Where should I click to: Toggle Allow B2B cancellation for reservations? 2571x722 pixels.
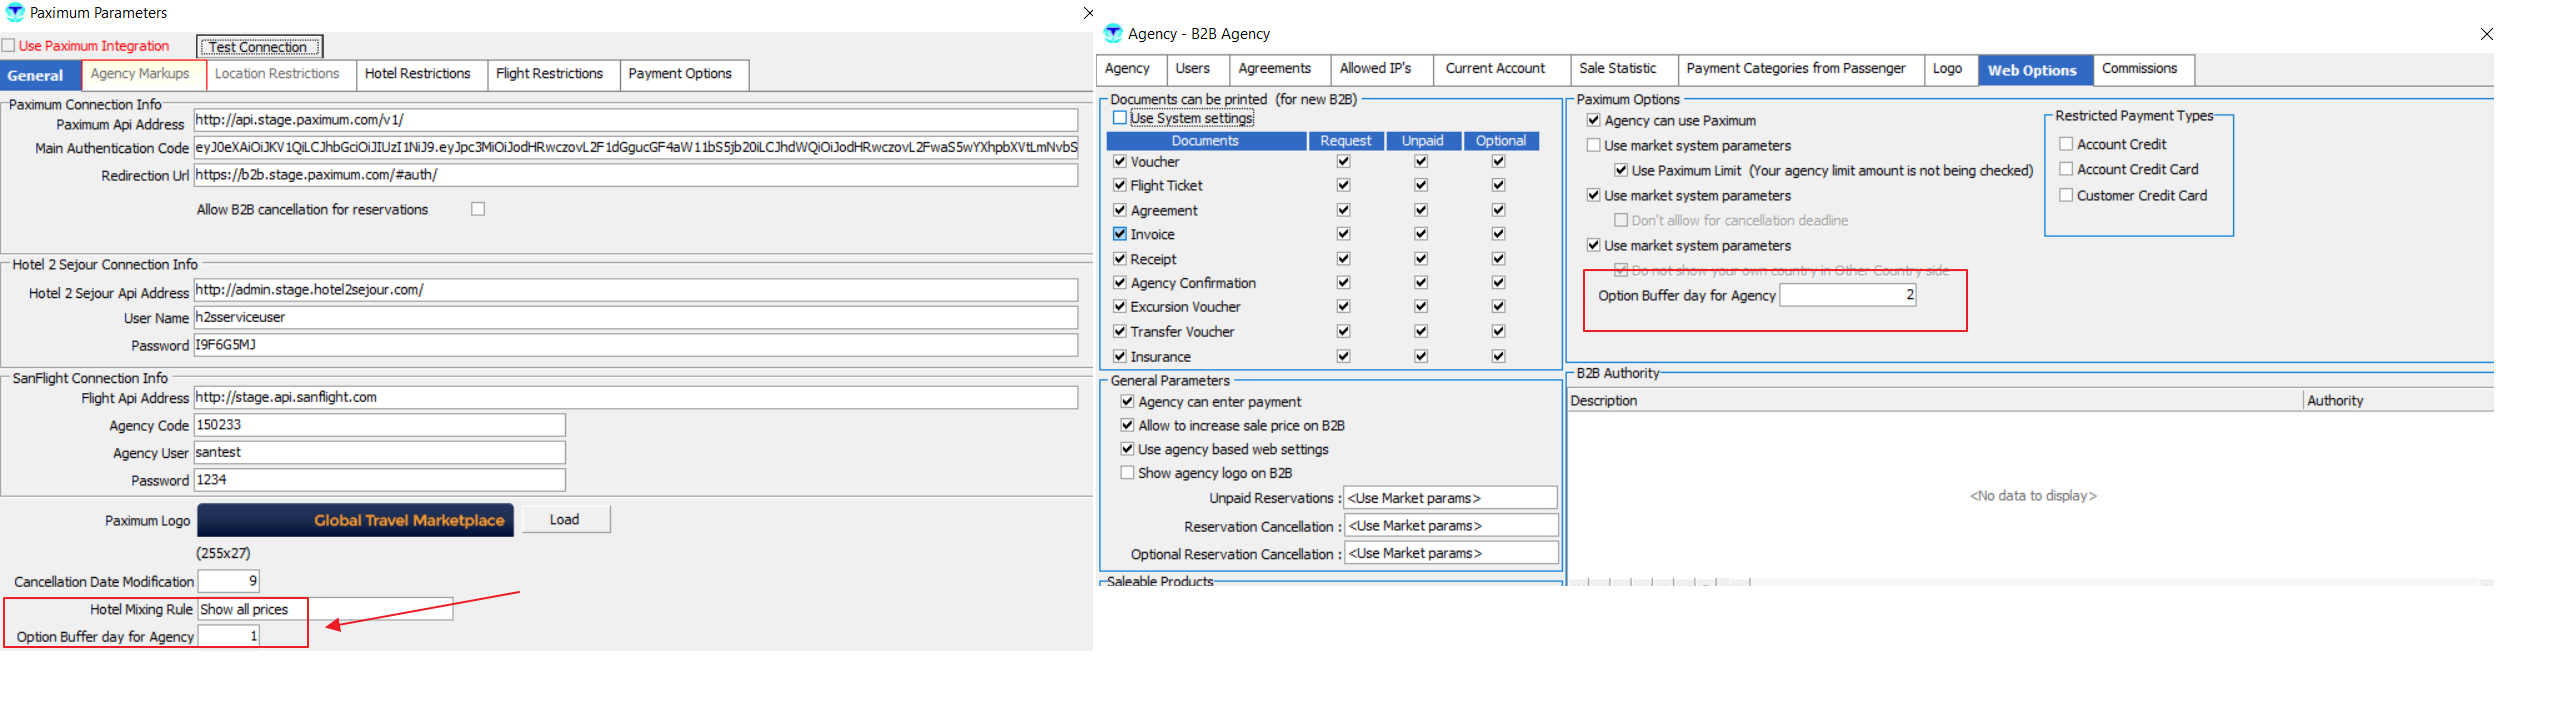[478, 210]
